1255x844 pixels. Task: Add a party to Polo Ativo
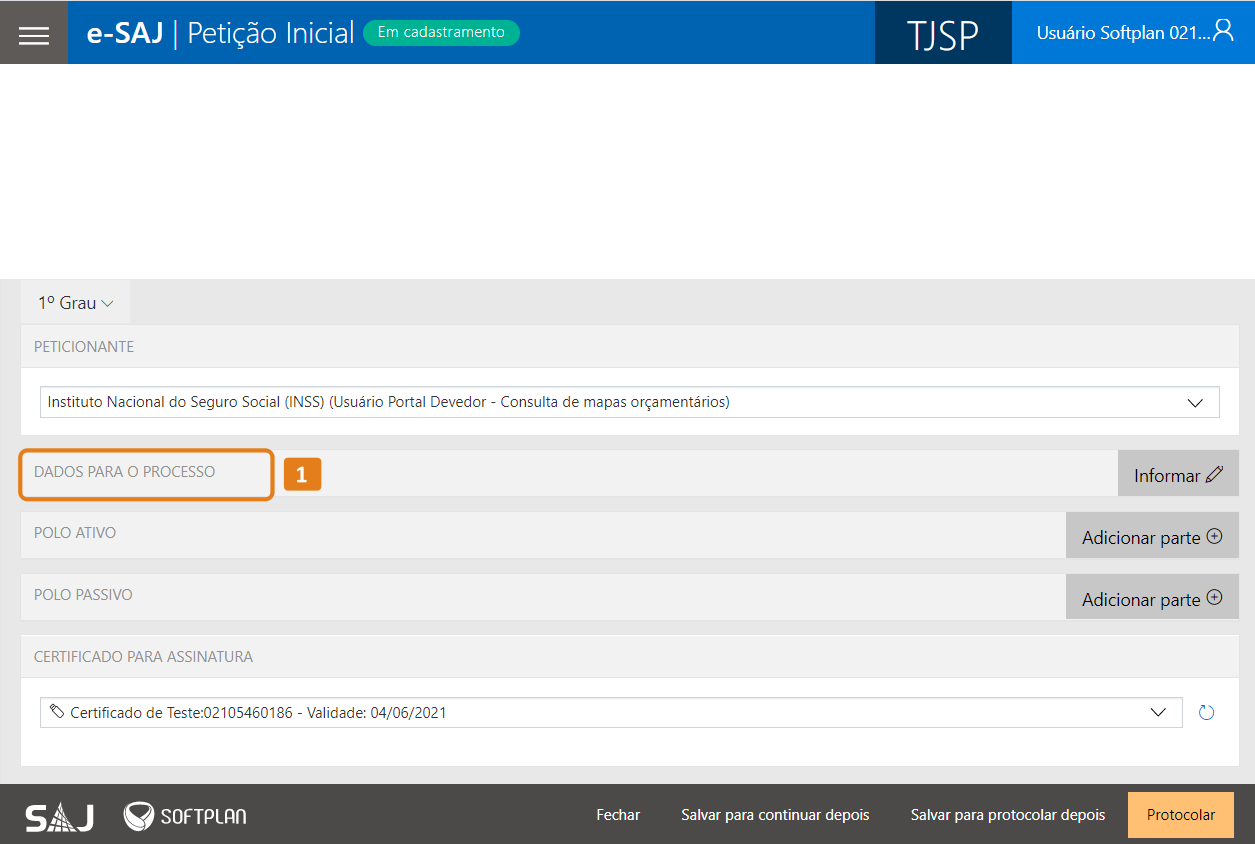[1152, 536]
